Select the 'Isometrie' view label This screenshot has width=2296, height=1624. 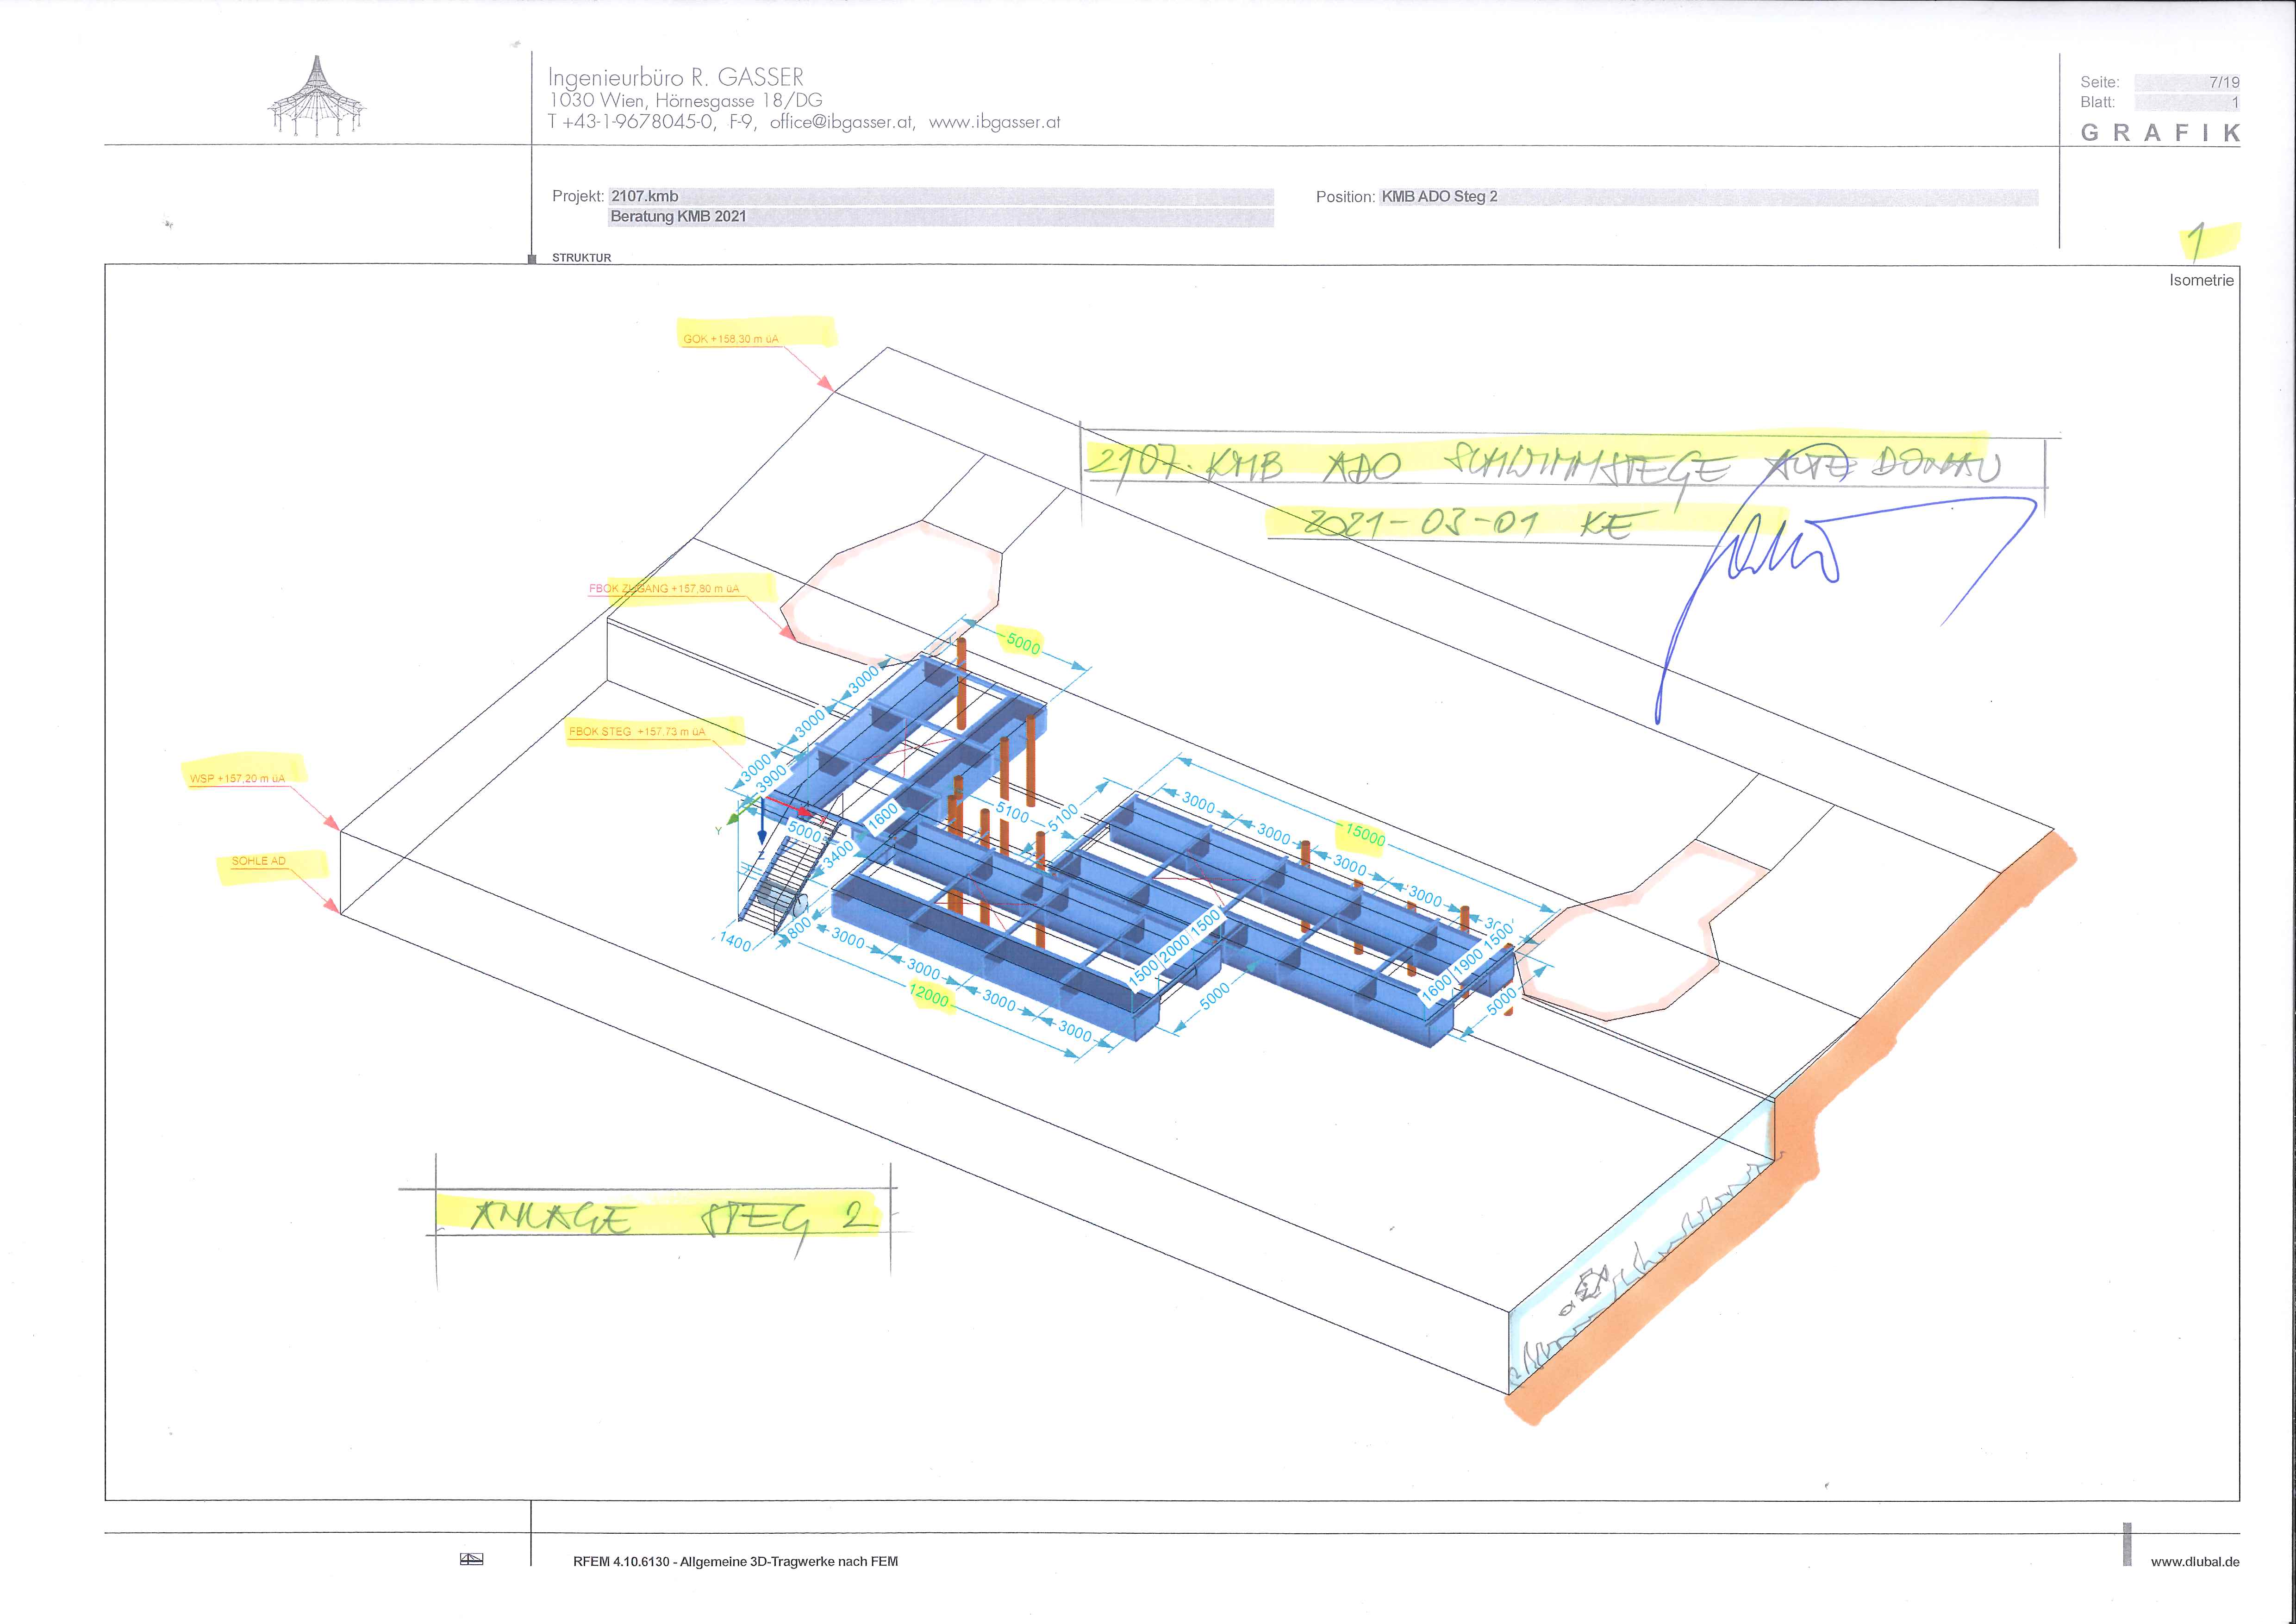pyautogui.click(x=2201, y=280)
